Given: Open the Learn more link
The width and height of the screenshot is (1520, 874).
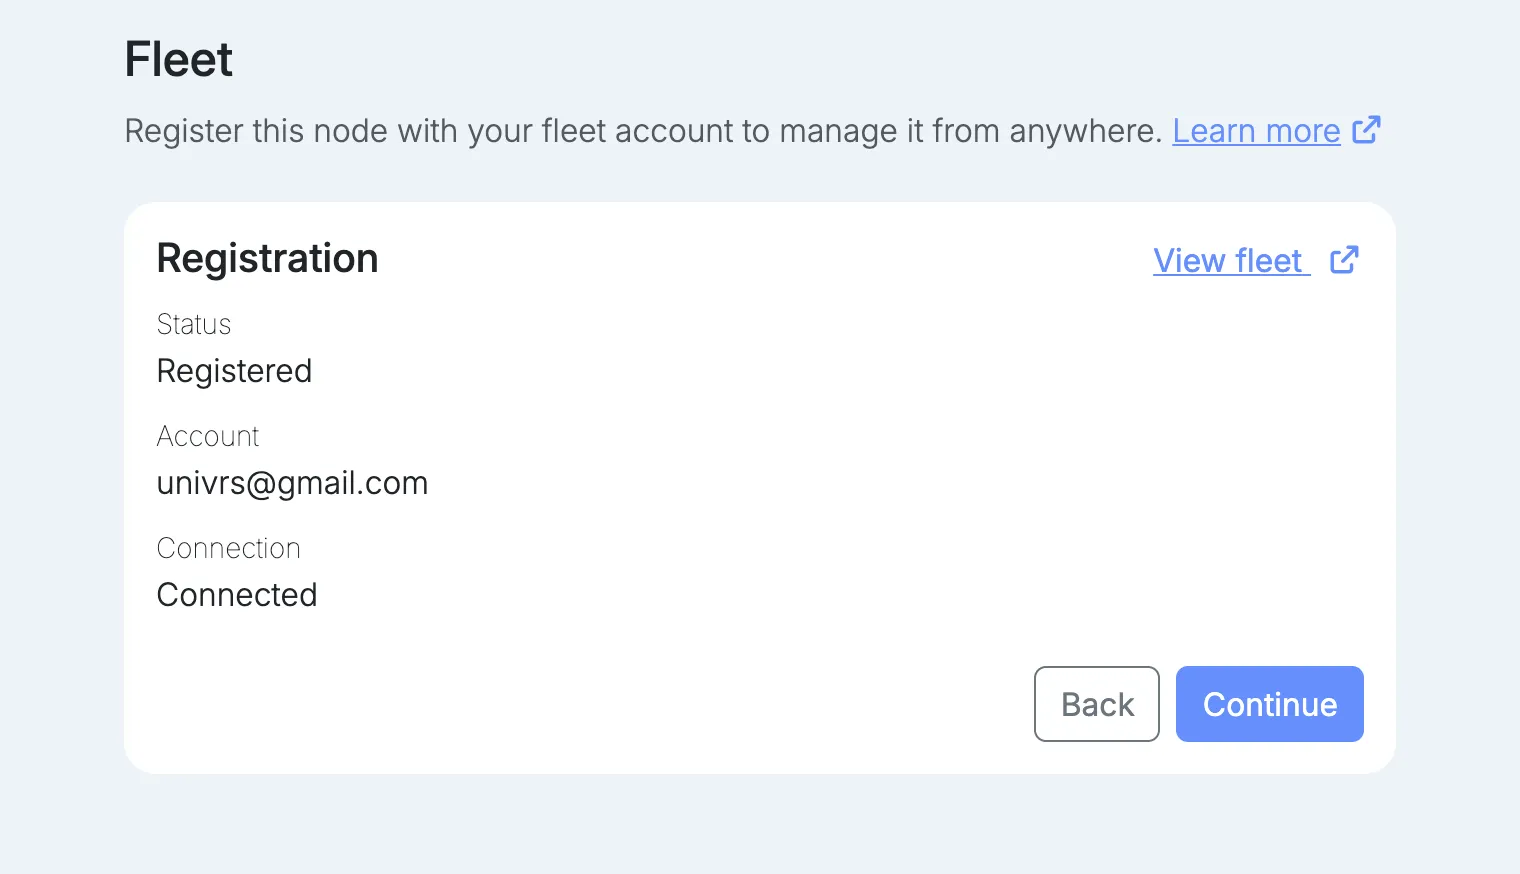Looking at the screenshot, I should pos(1256,131).
